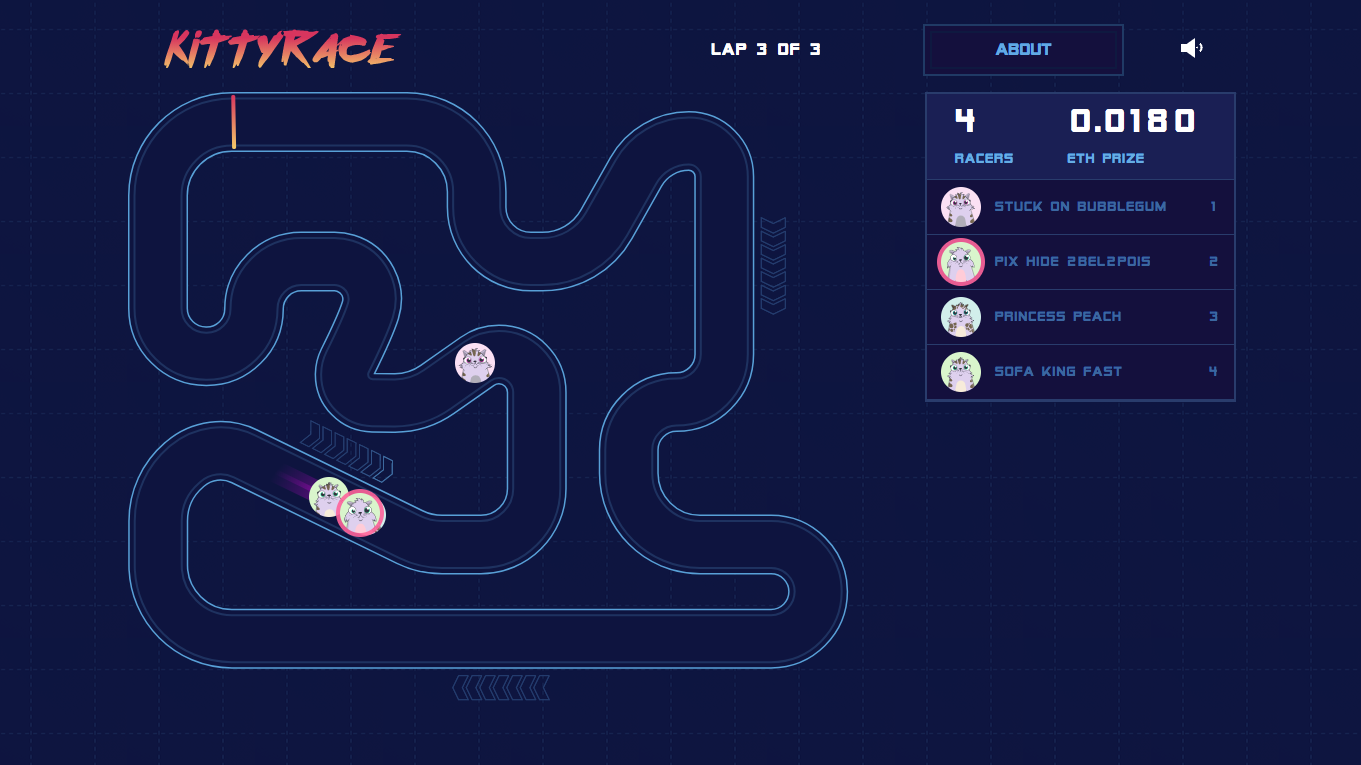Screen dimensions: 1361x765
Task: Open the Stuck On Bubblegum racer name
Action: point(1080,207)
